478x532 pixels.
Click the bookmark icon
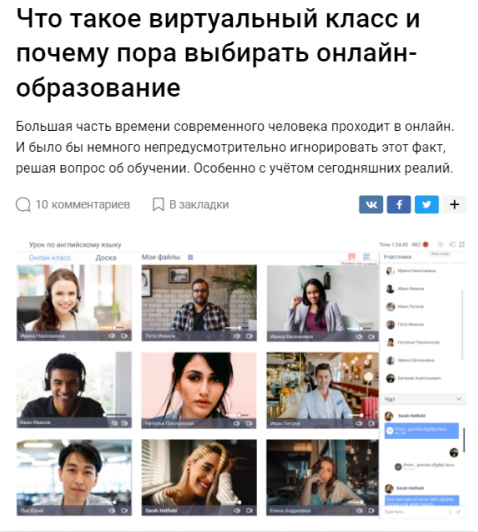click(x=158, y=205)
